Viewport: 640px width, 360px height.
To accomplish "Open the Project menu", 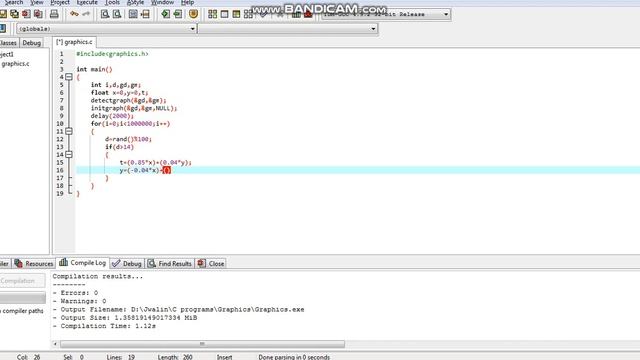I will [60, 2].
